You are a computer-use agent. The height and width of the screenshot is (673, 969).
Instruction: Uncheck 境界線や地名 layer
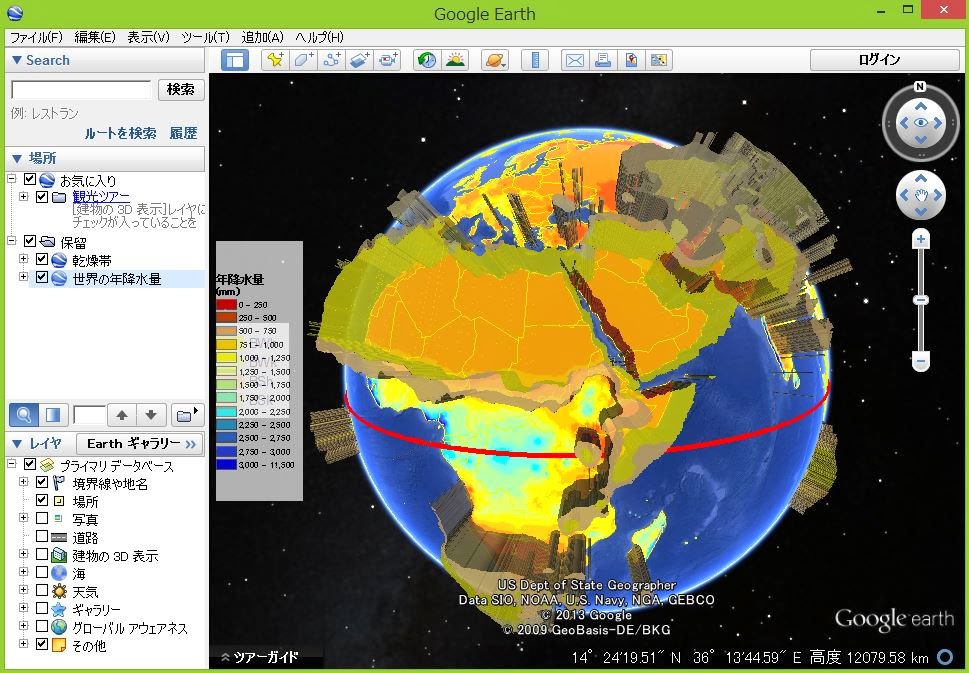pyautogui.click(x=42, y=483)
